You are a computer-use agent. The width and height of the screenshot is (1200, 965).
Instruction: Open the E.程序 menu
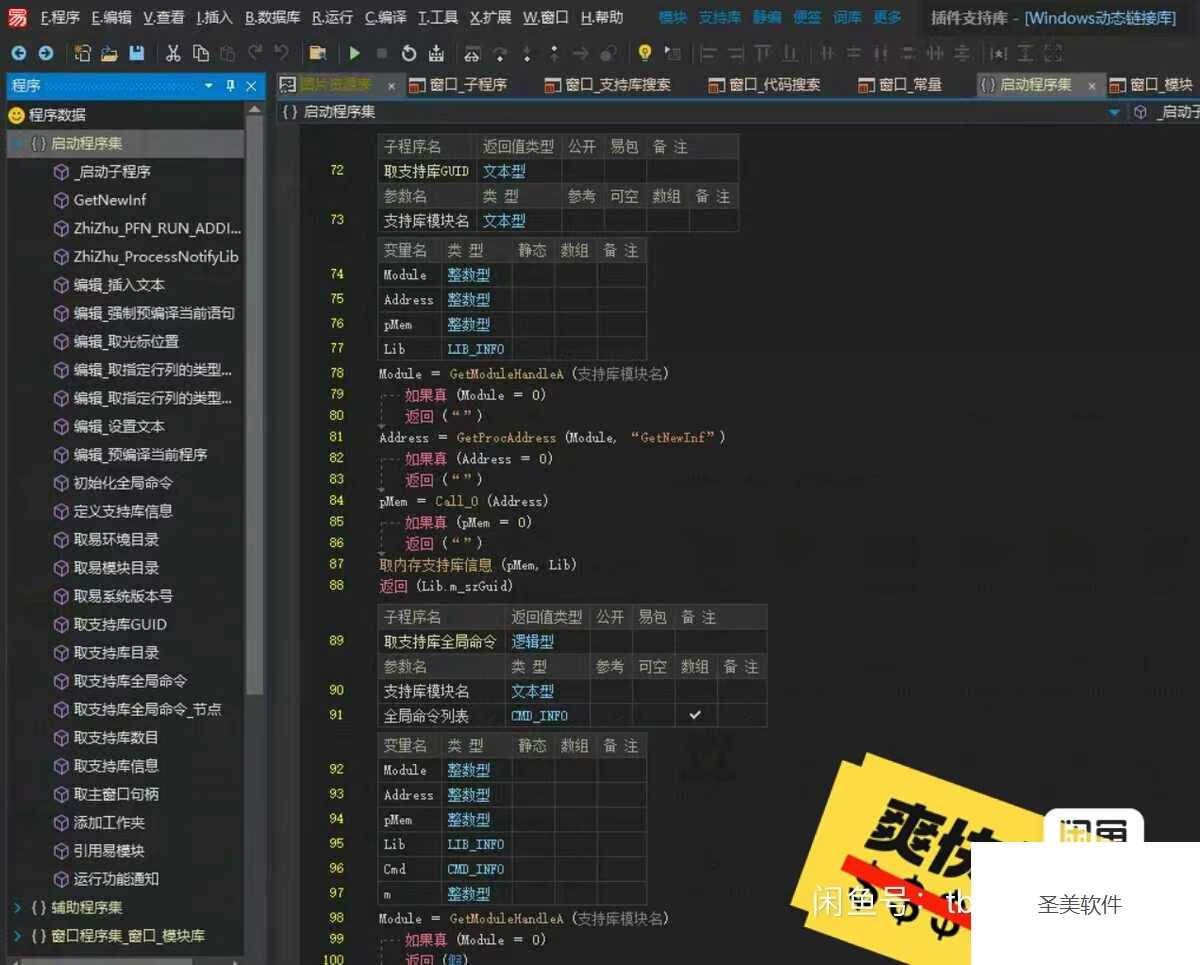60,17
